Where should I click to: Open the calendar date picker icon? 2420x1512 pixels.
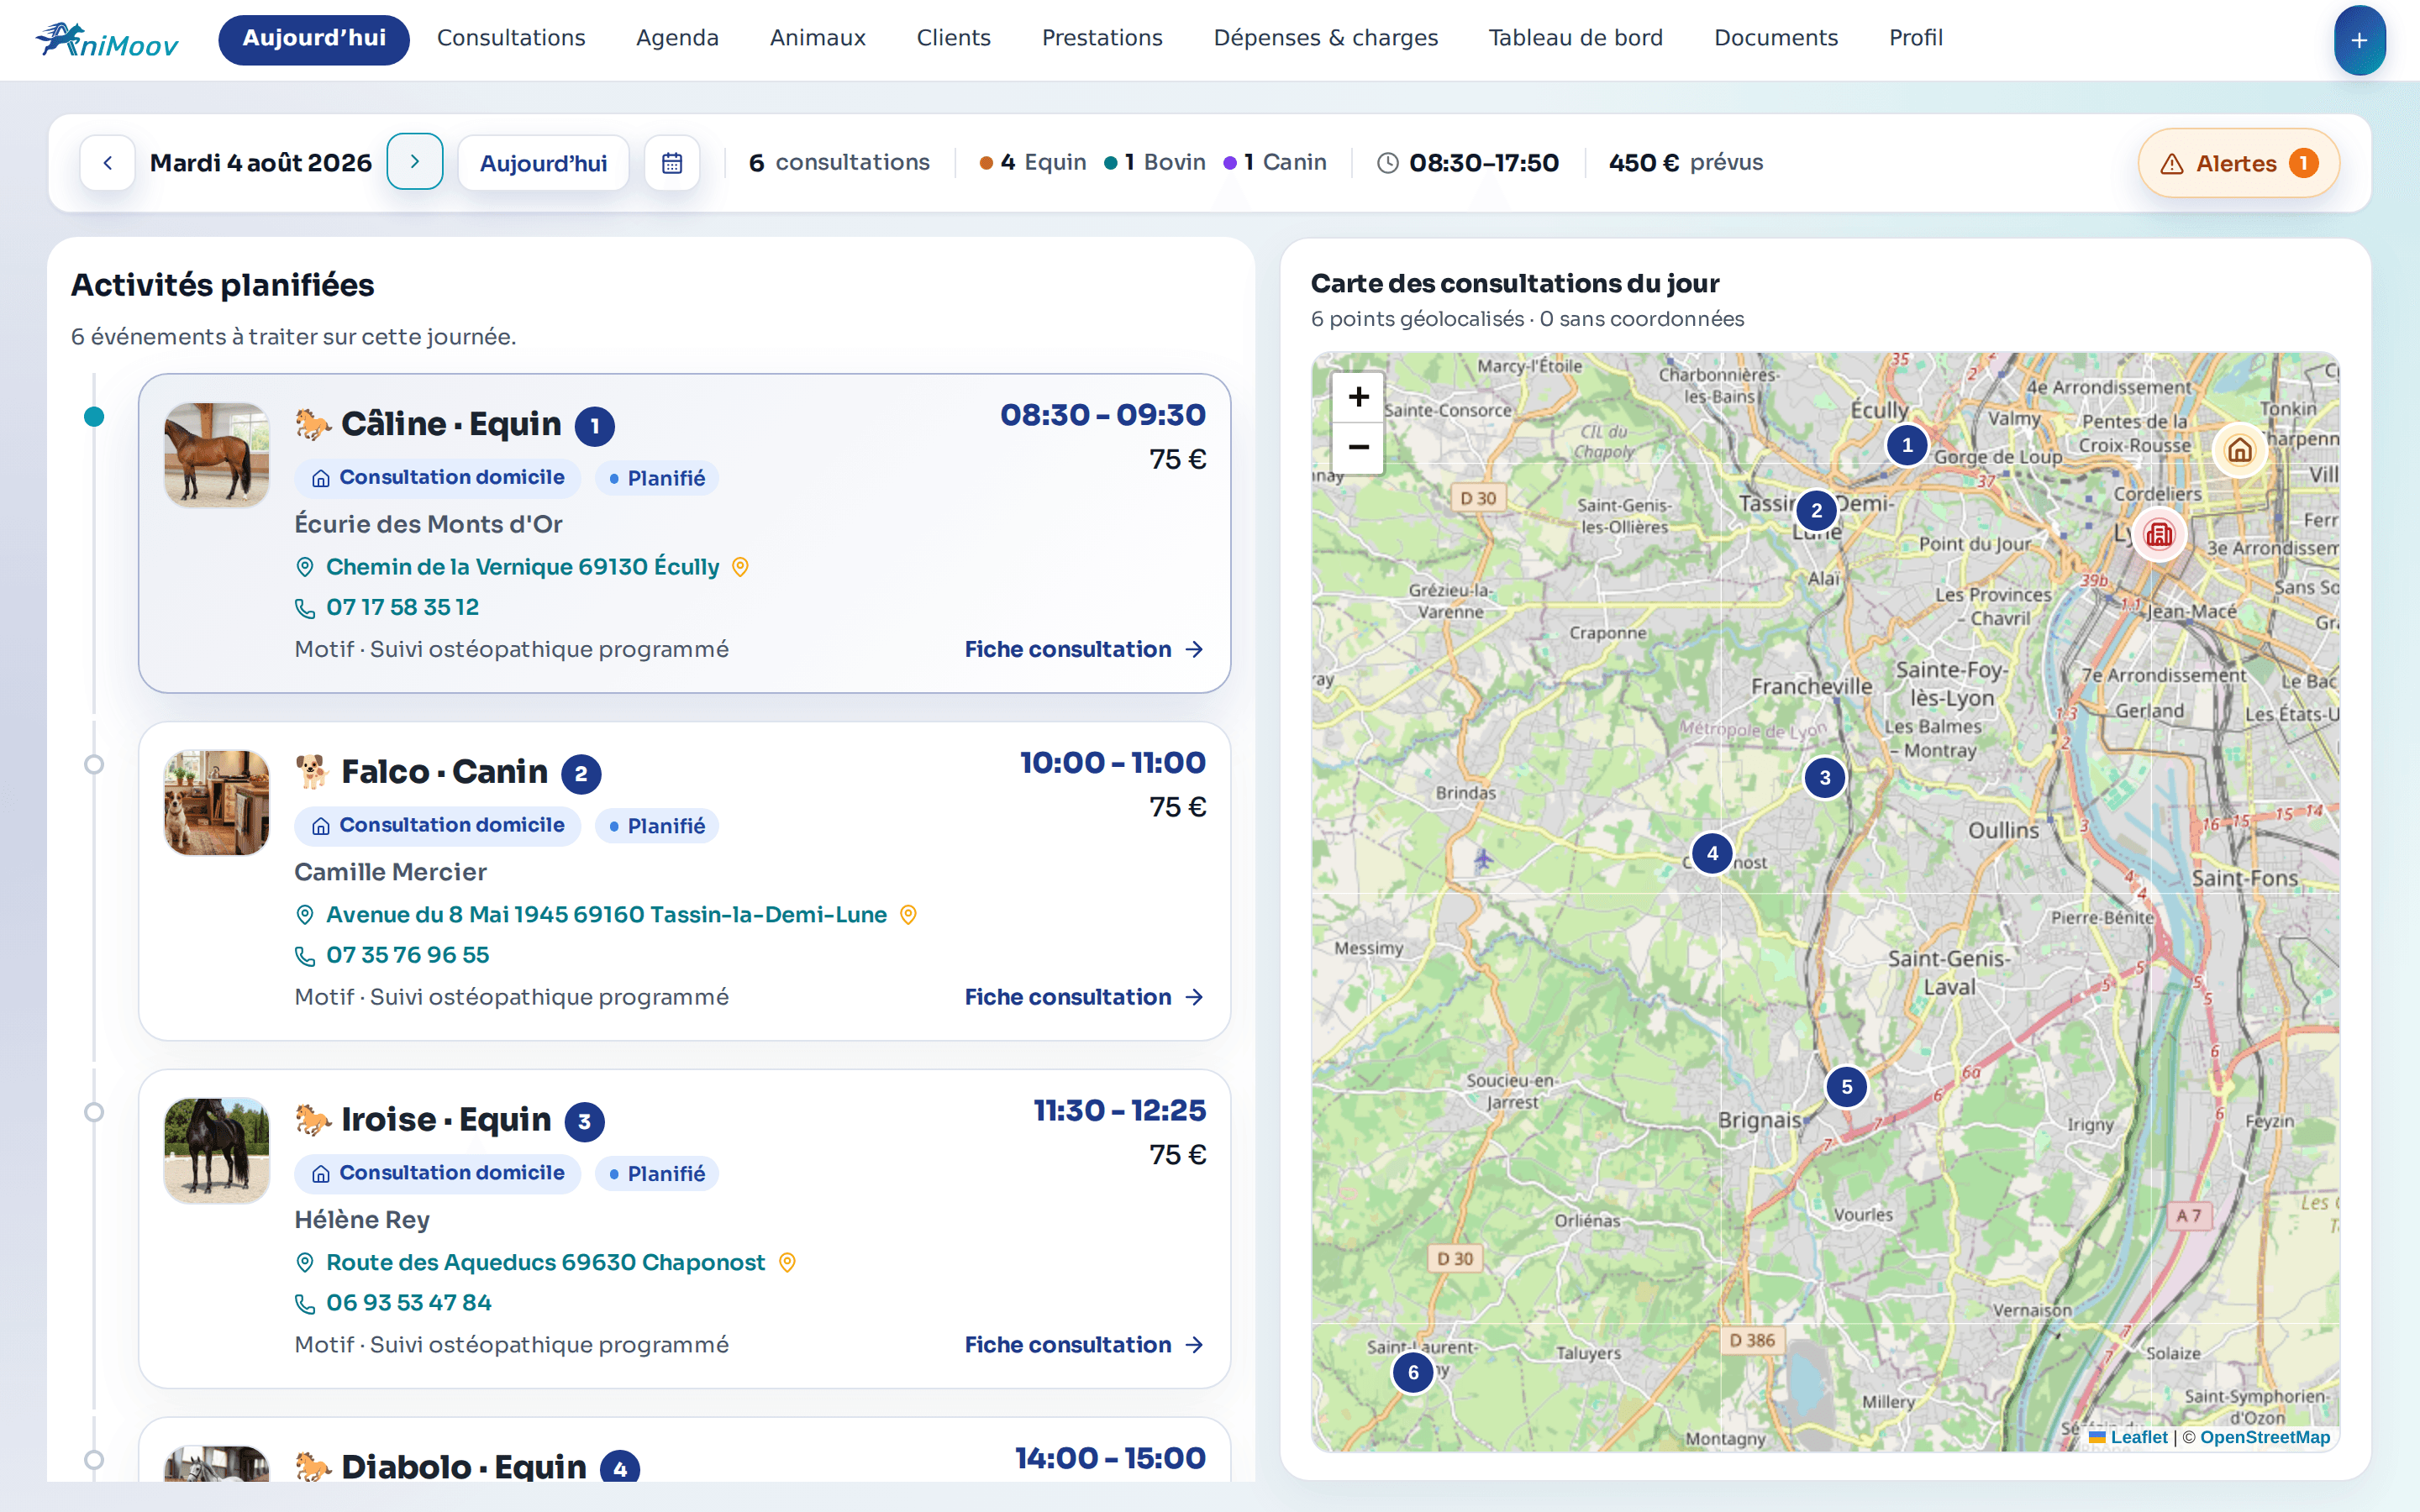tap(672, 162)
